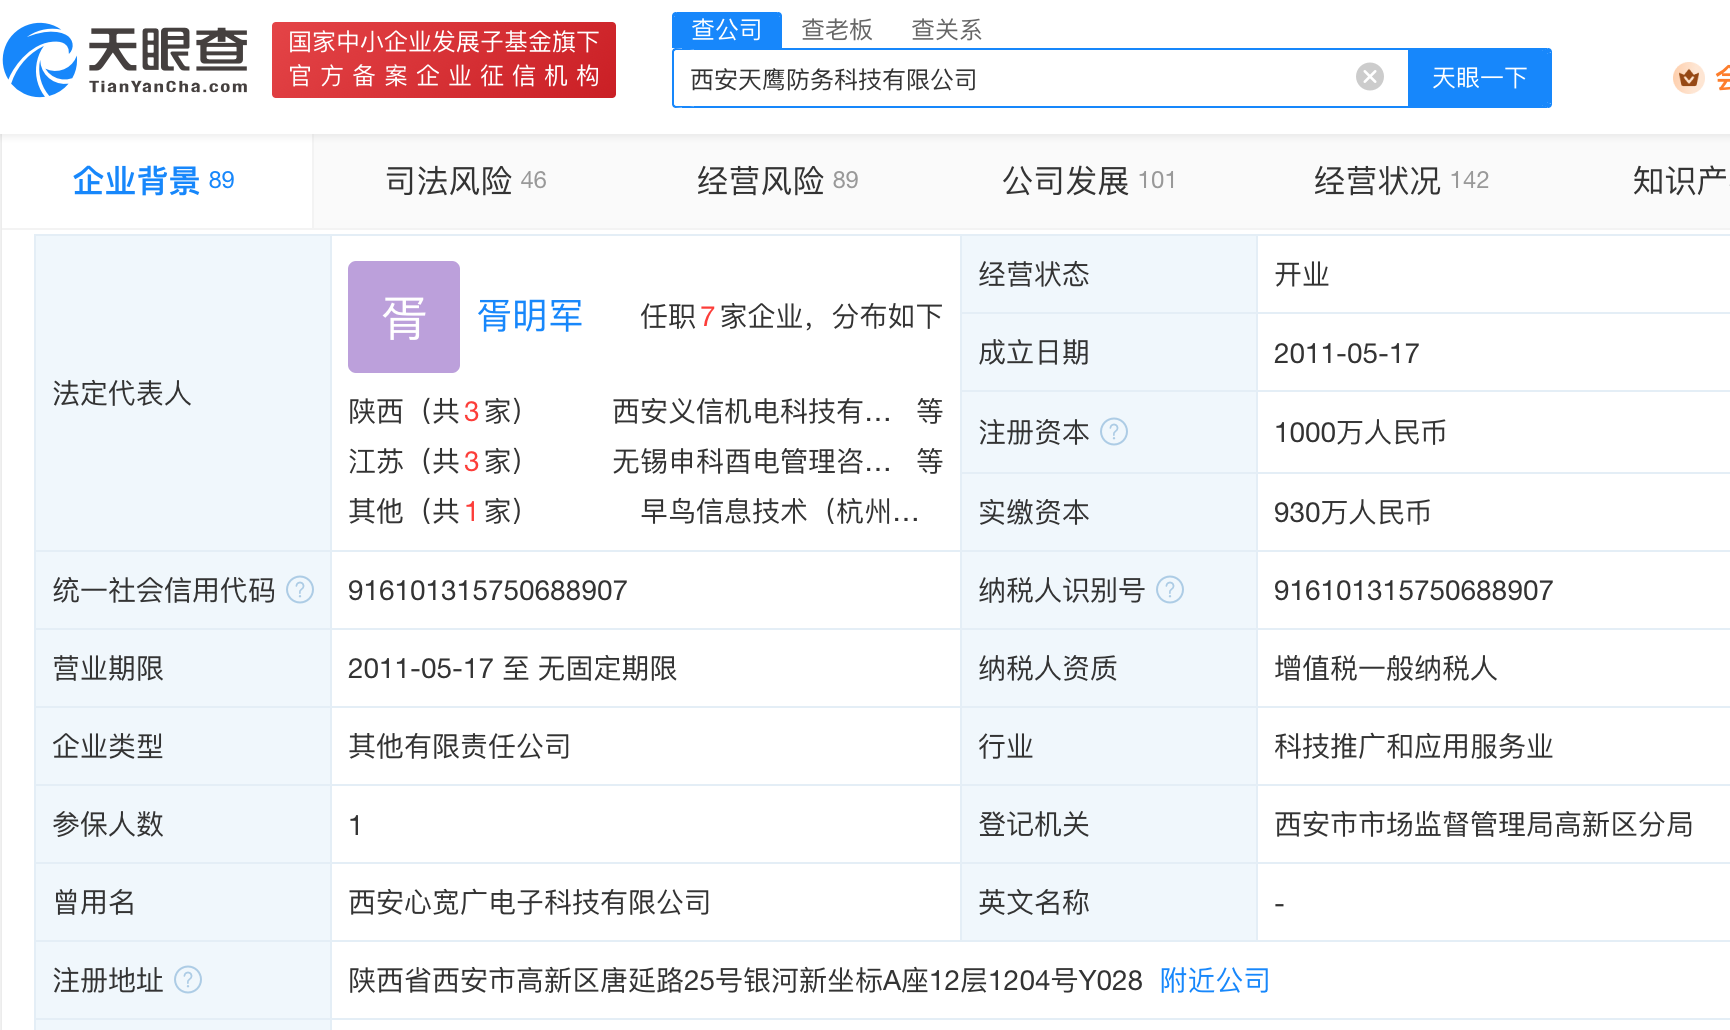The image size is (1730, 1030).
Task: Open the 公司发展 tab
Action: (x=1089, y=181)
